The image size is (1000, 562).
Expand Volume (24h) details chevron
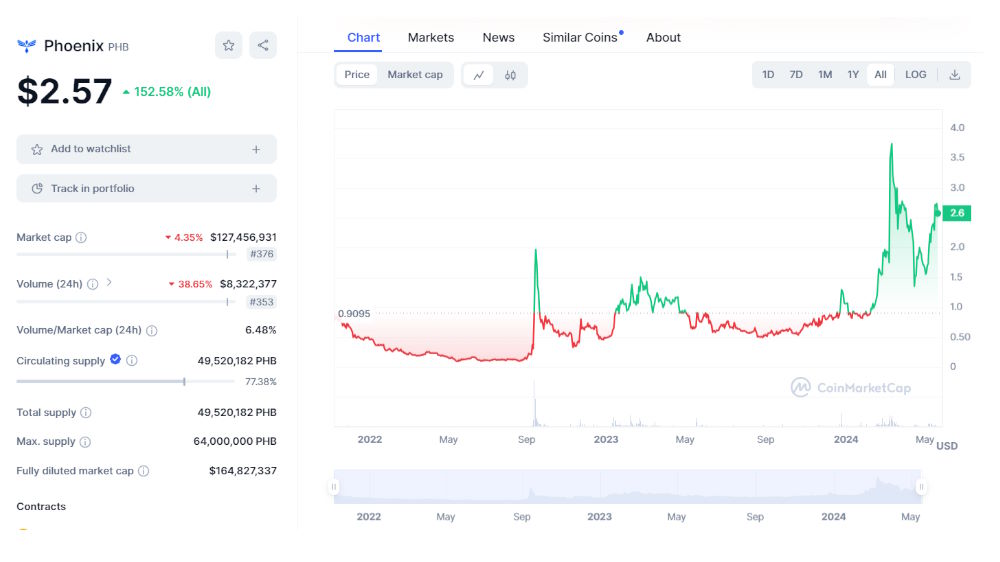click(x=109, y=283)
